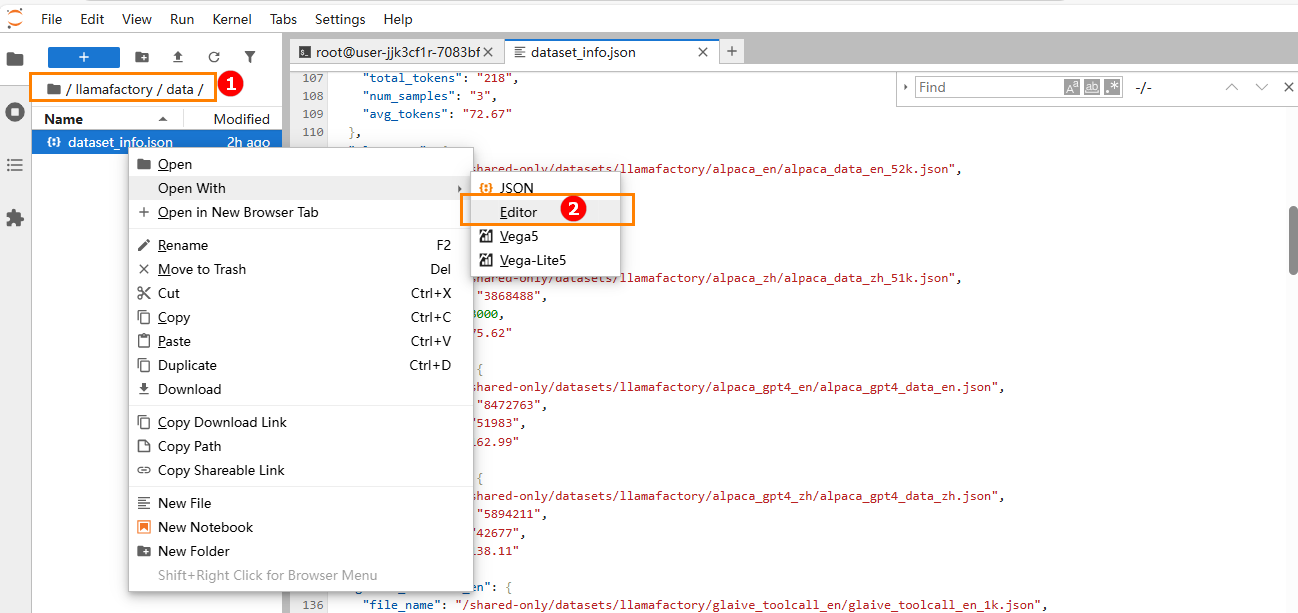Navigate to llamafactory in the breadcrumb path
Screen dimensions: 1298x613
(113, 89)
